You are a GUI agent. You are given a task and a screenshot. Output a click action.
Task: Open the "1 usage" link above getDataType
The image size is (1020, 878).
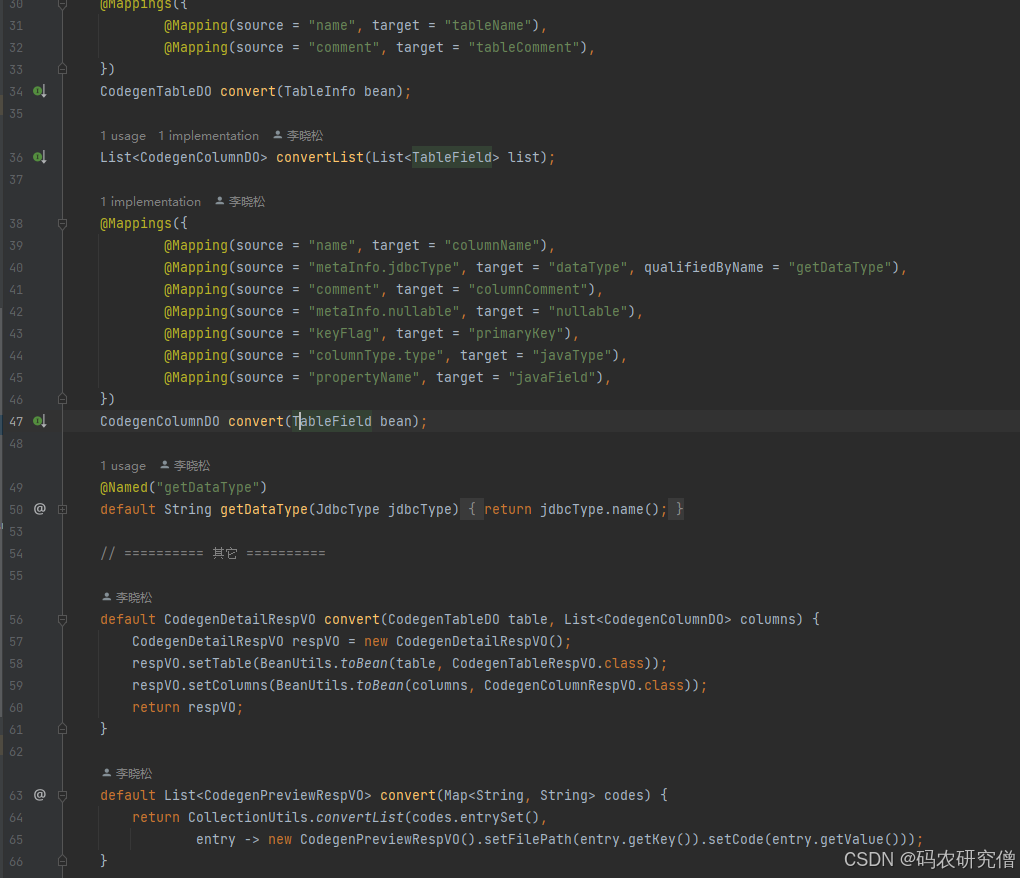pyautogui.click(x=122, y=465)
